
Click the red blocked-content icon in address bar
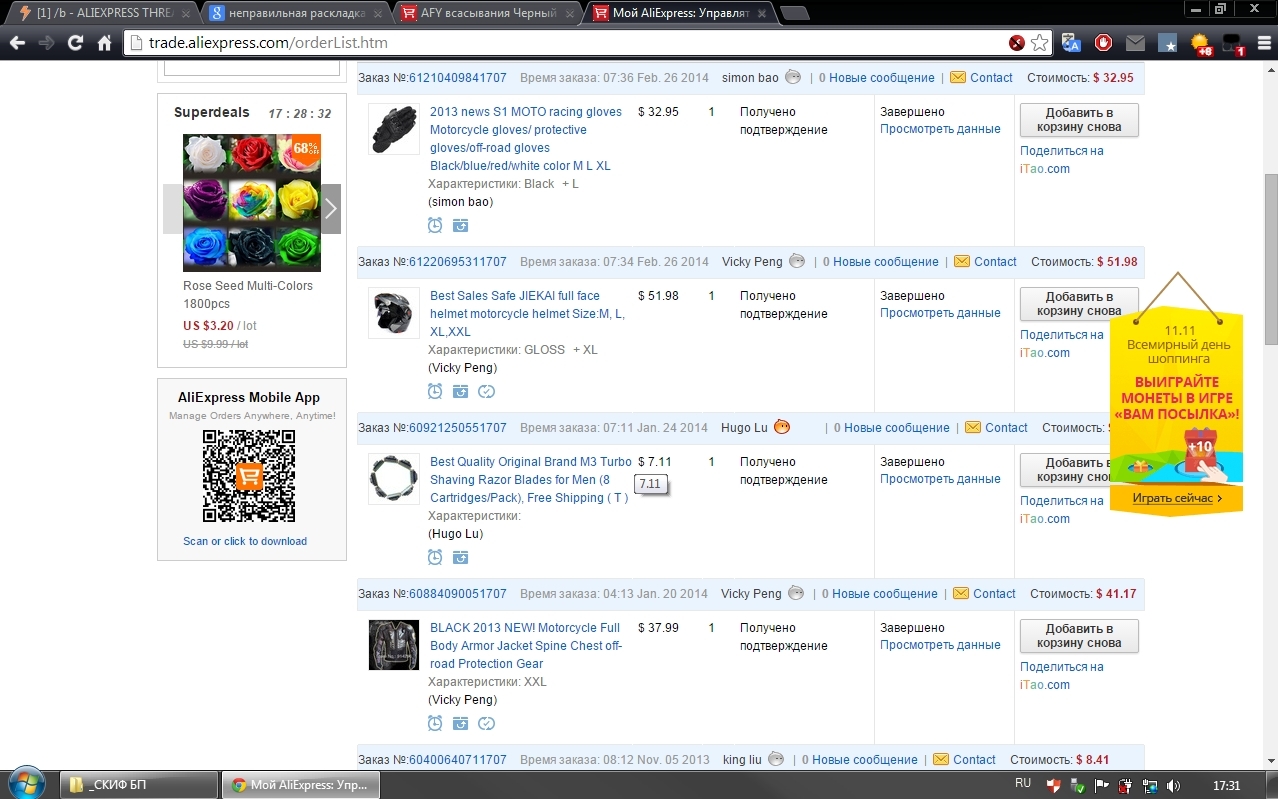coord(1016,43)
